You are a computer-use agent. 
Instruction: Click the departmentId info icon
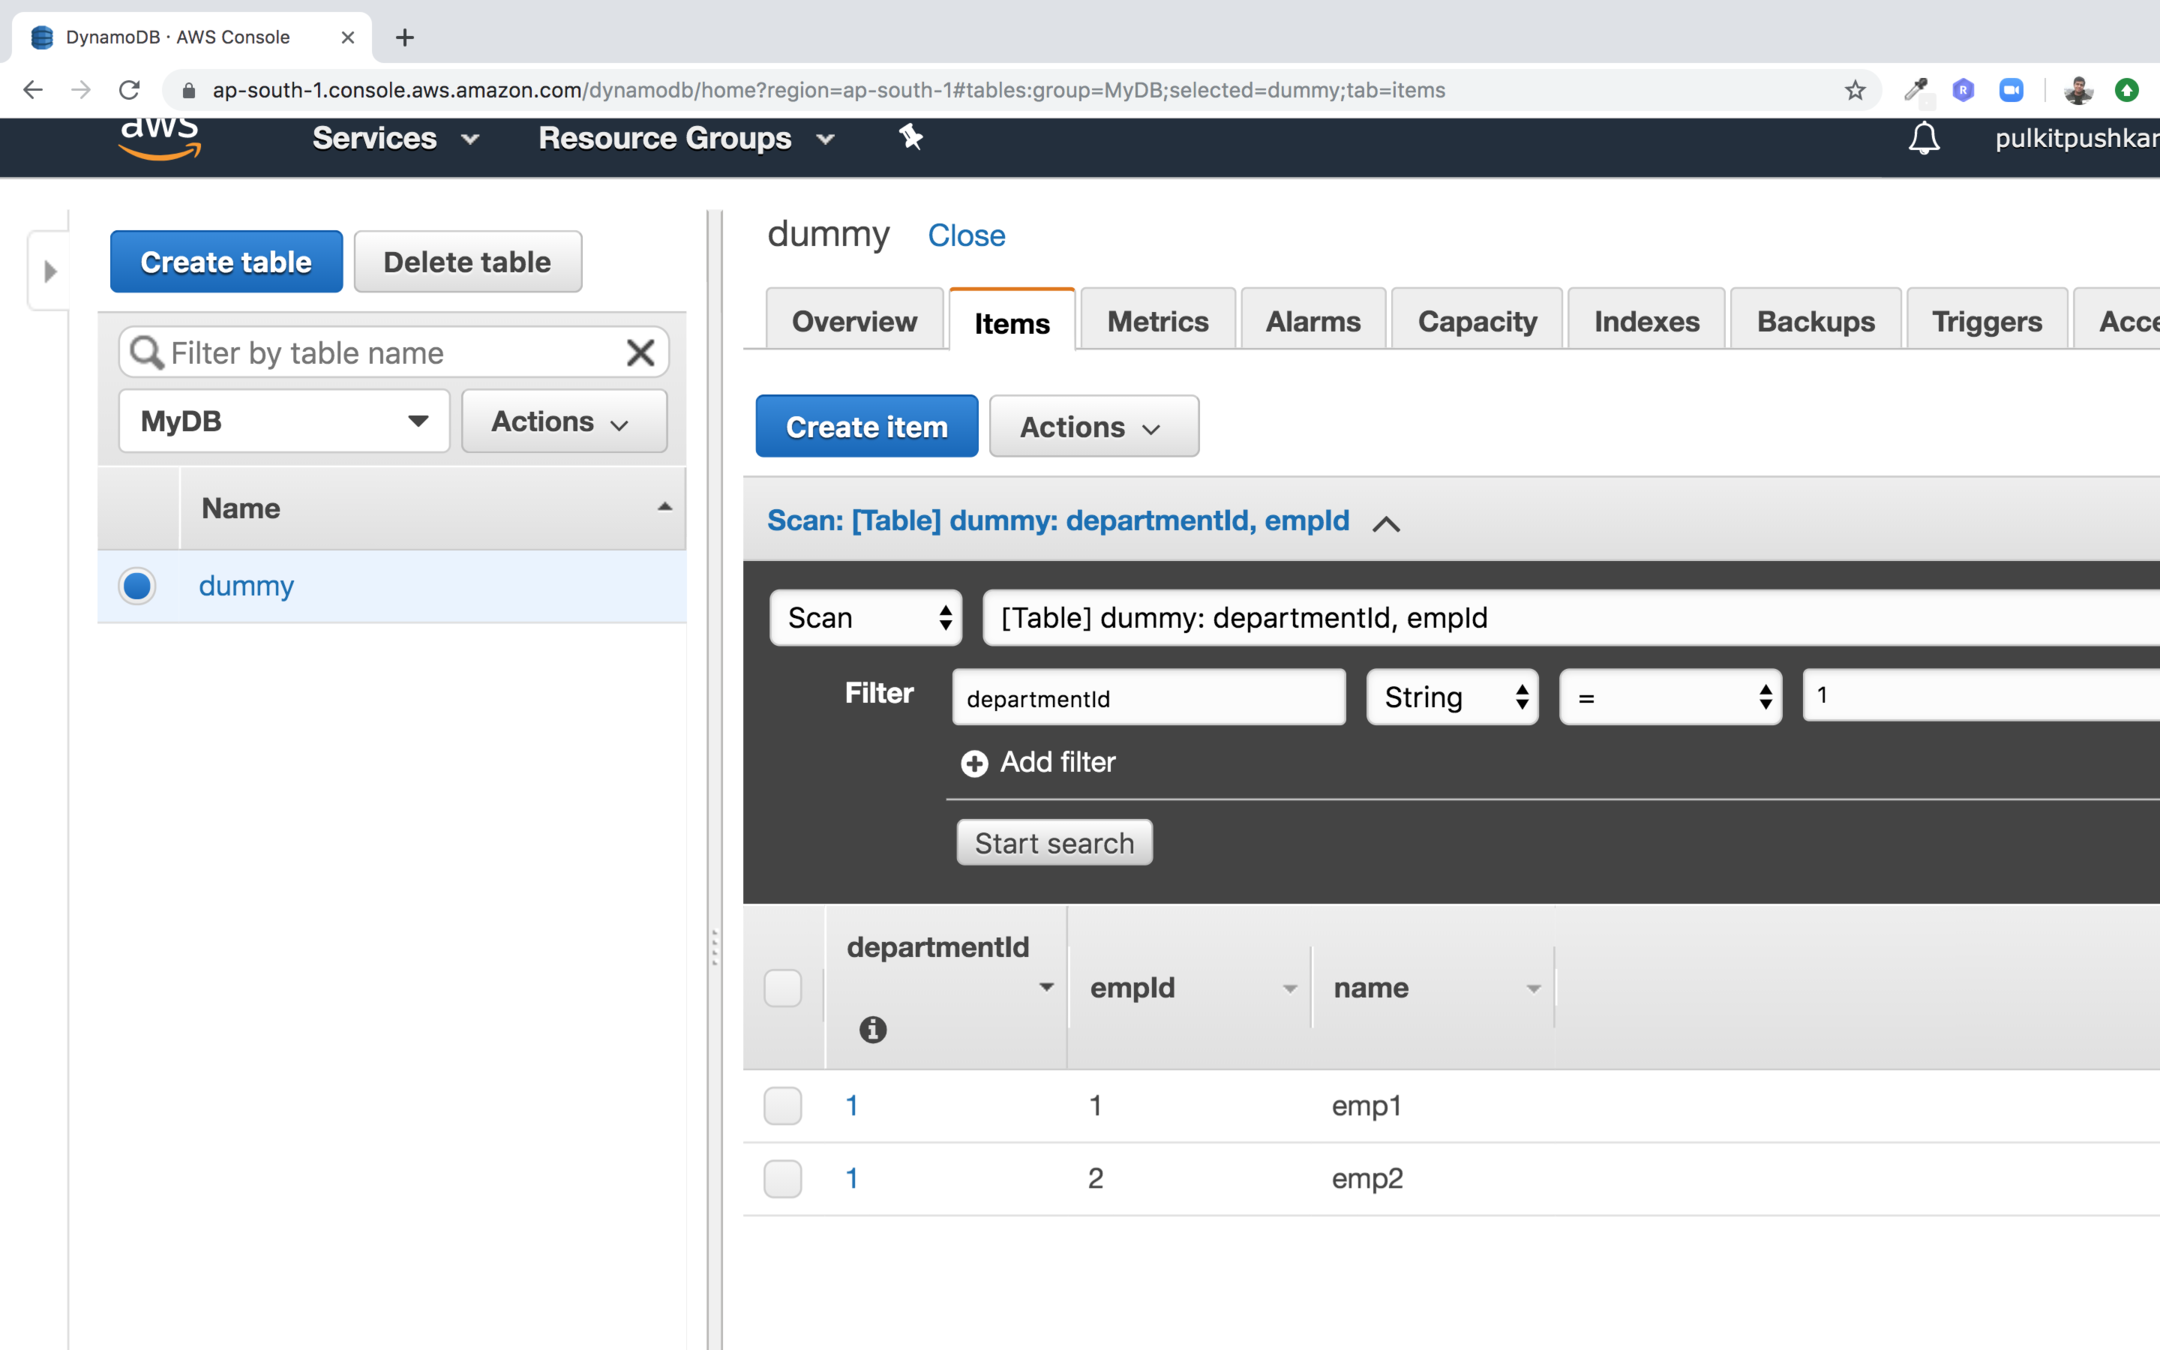click(872, 1029)
